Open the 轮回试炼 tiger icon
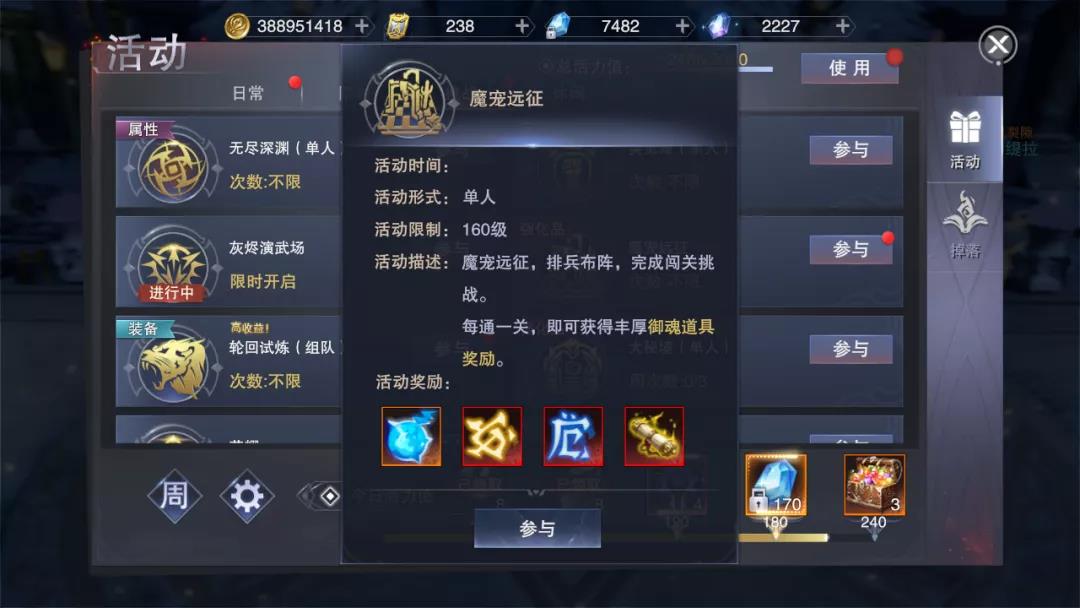This screenshot has height=608, width=1080. tap(172, 367)
